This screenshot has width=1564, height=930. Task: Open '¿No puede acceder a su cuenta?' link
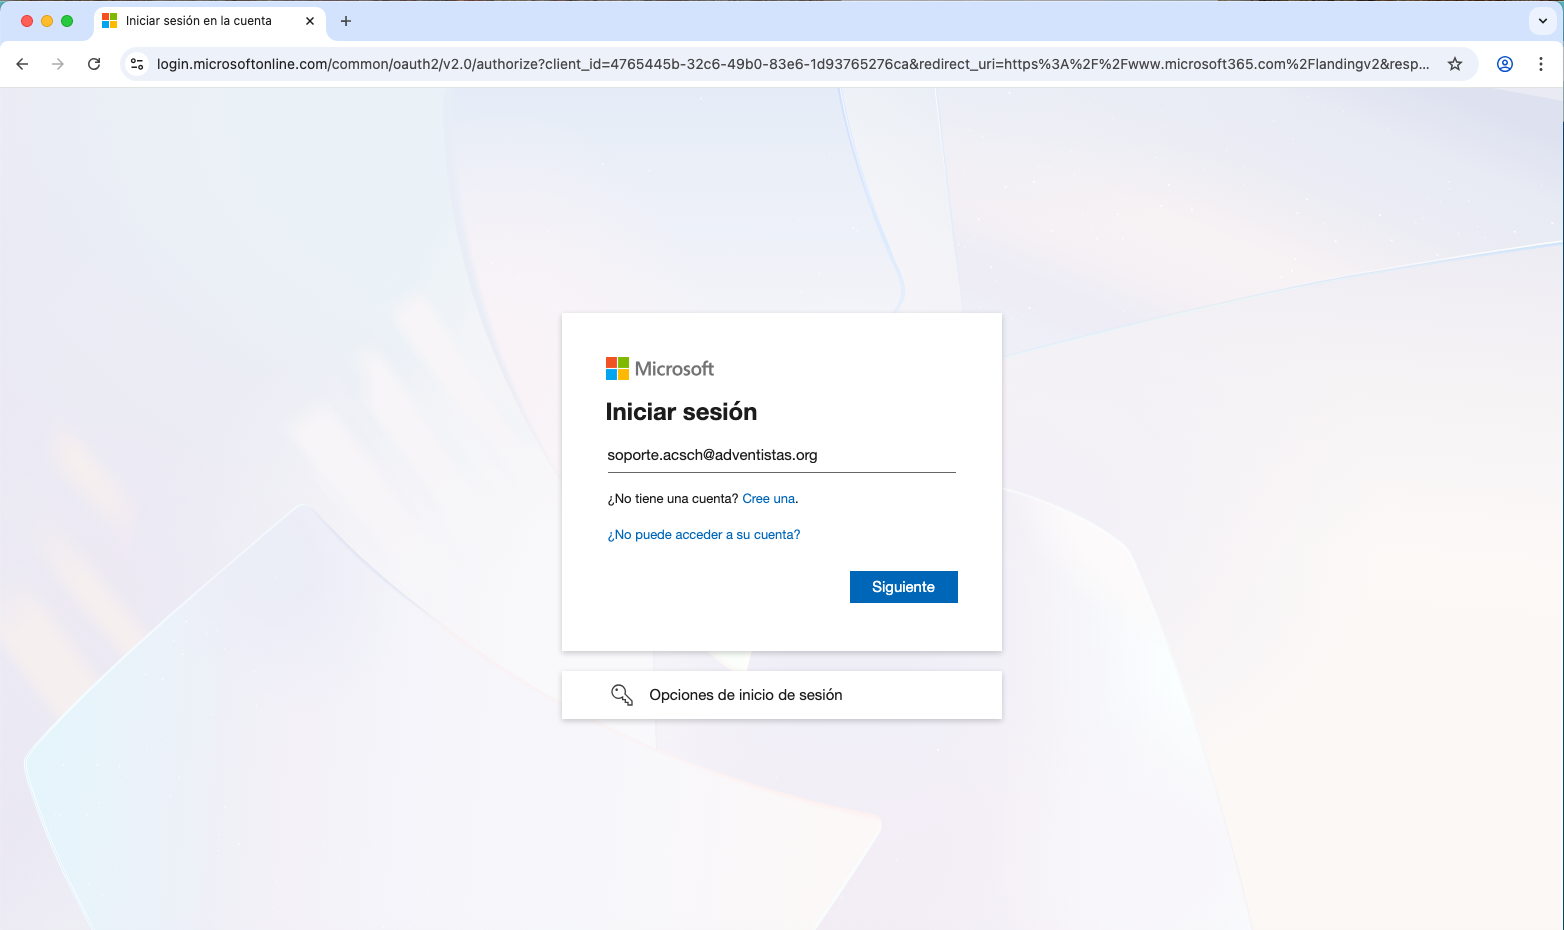(704, 535)
